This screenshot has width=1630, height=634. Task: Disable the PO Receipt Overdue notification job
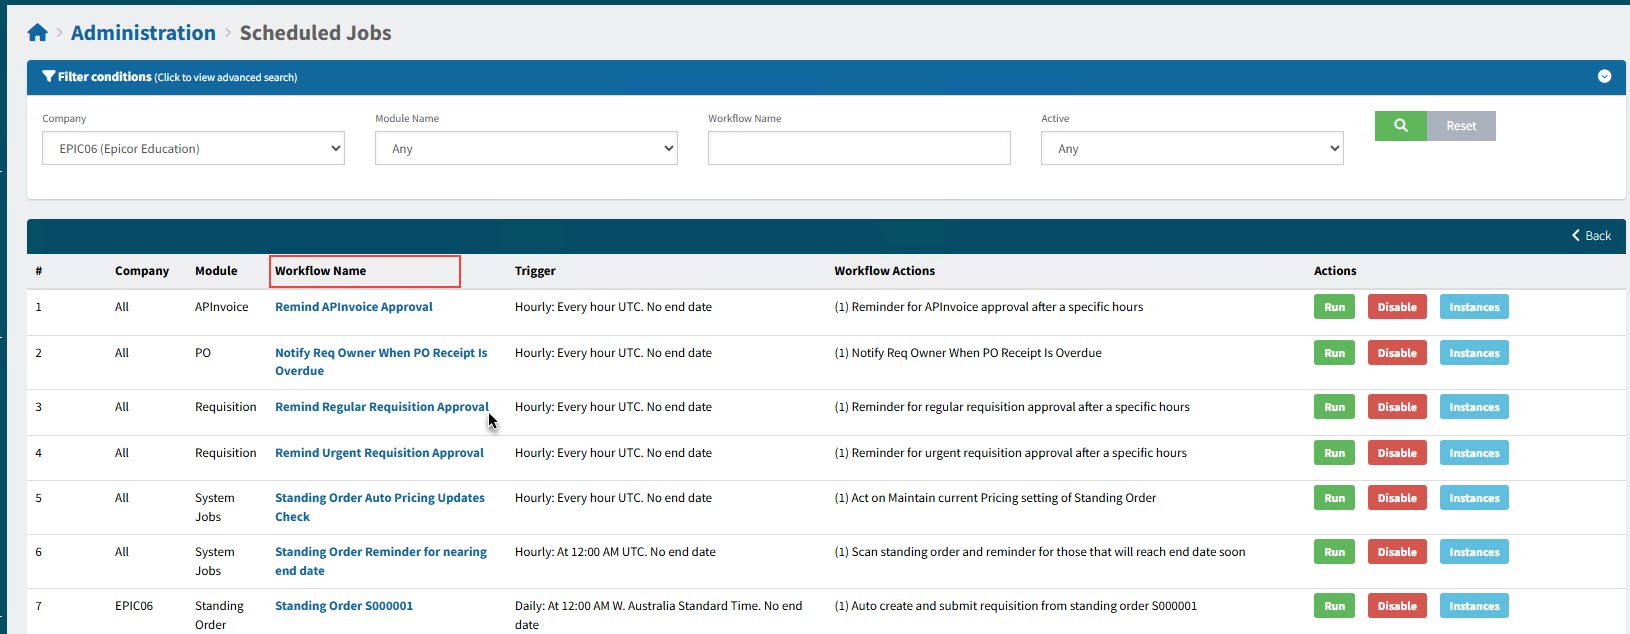coord(1396,353)
